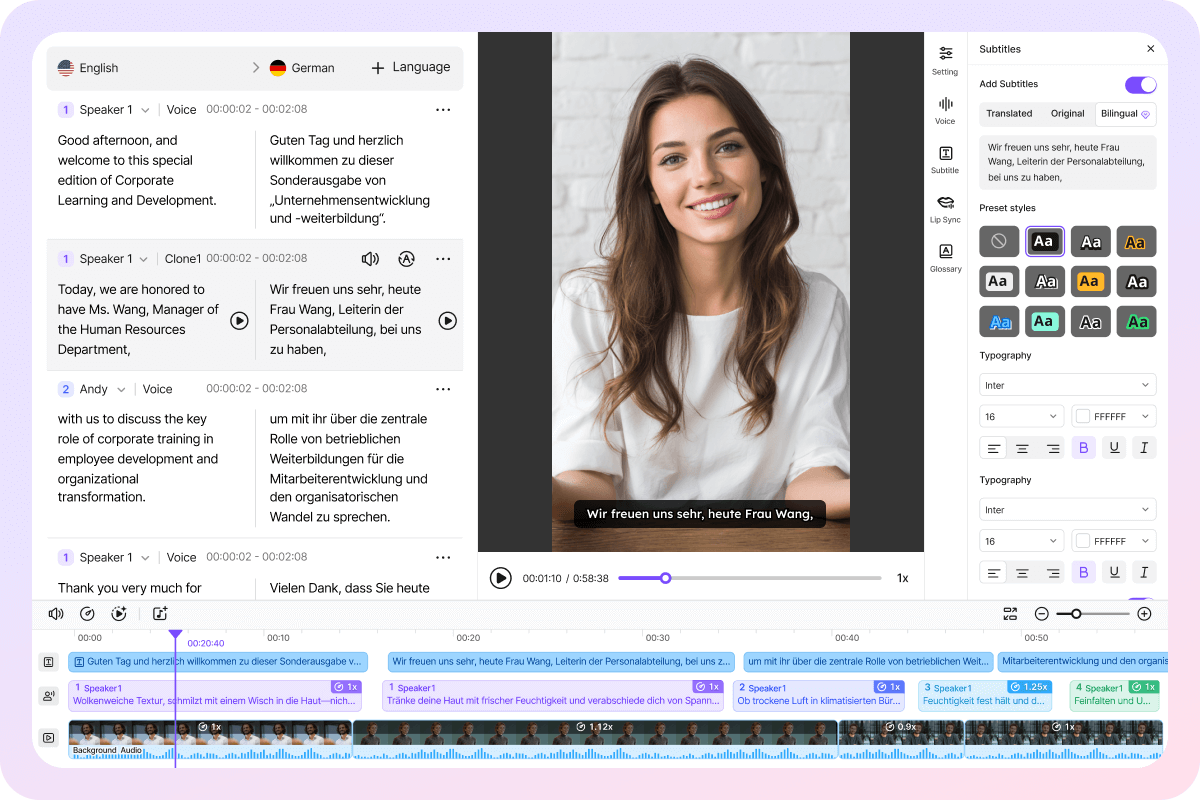This screenshot has width=1200, height=800.
Task: Toggle the Add Subtitles switch
Action: click(x=1139, y=84)
